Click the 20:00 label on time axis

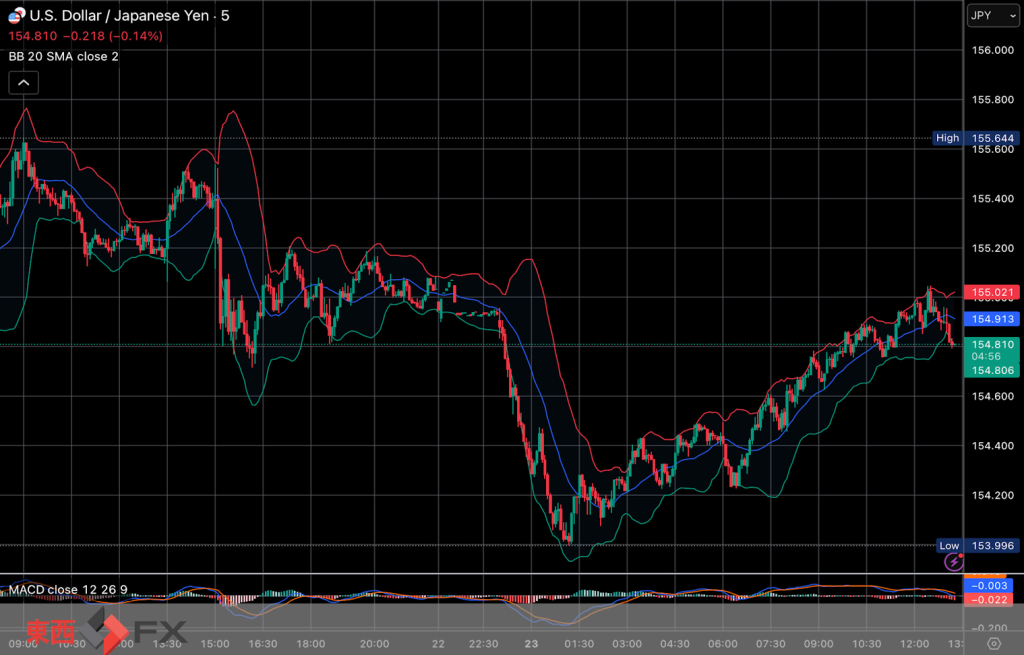[374, 643]
